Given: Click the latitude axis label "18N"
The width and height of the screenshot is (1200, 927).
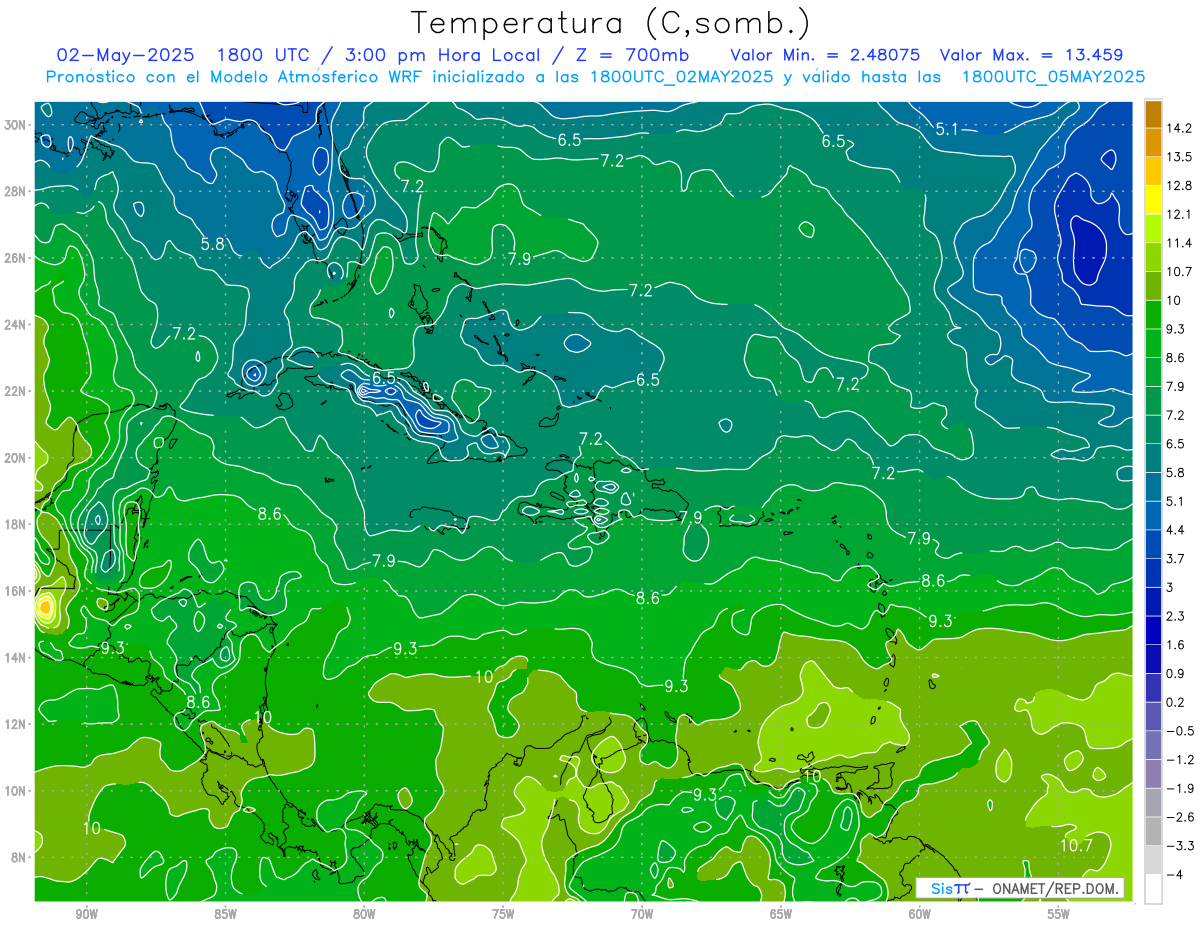Looking at the screenshot, I should coord(16,524).
